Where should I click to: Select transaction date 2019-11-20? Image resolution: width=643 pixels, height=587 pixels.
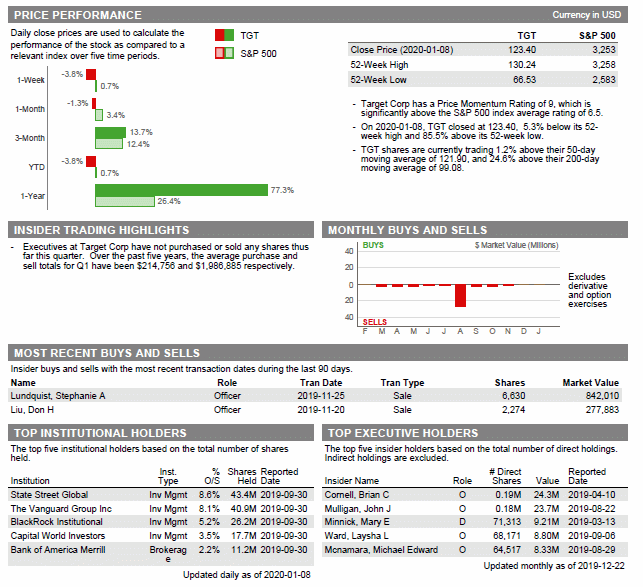[321, 410]
